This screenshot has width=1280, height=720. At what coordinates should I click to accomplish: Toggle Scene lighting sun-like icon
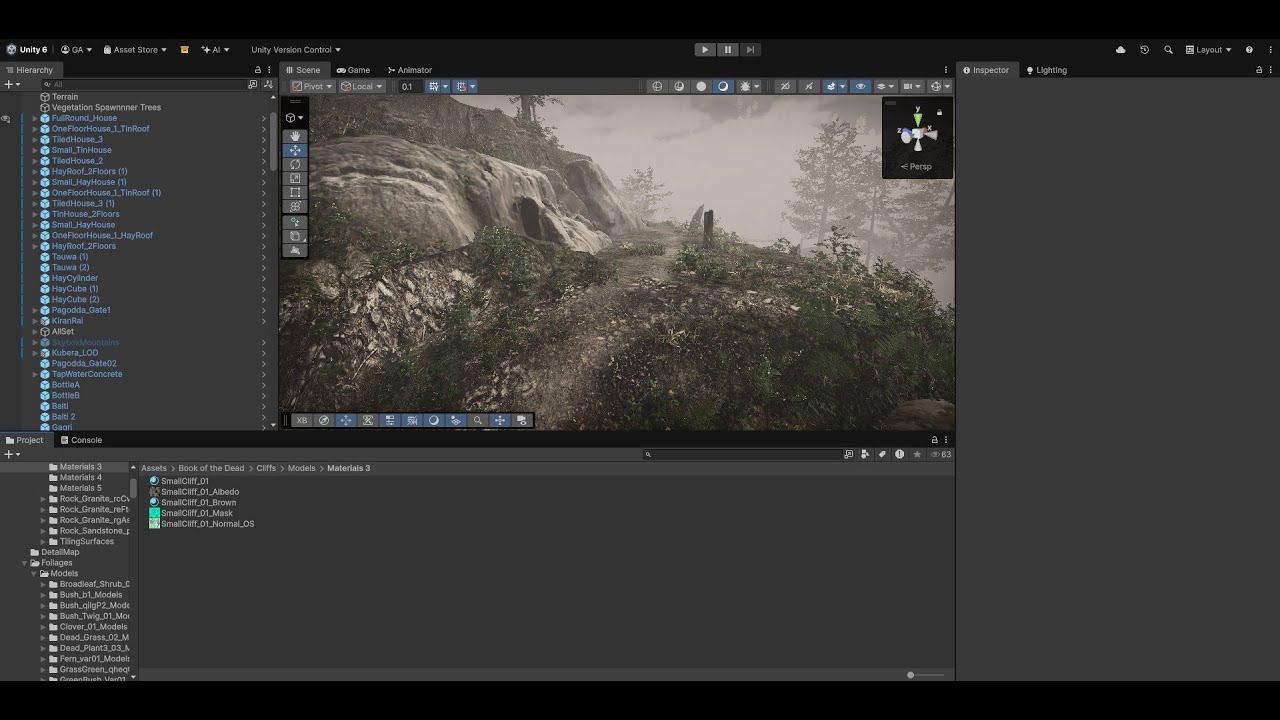click(x=745, y=86)
